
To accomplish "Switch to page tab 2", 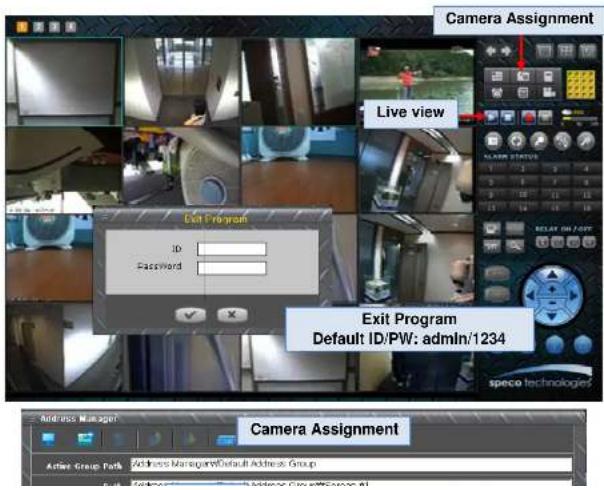I will tap(38, 27).
